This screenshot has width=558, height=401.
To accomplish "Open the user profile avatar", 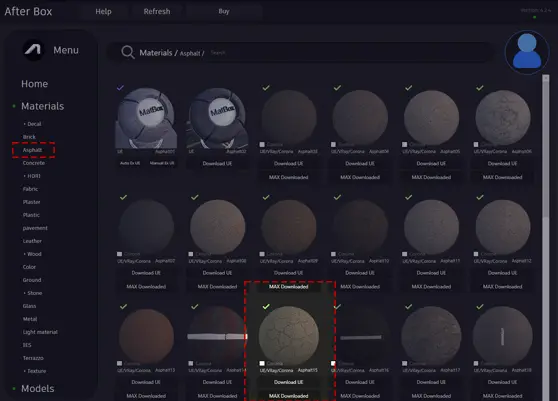I will (527, 52).
